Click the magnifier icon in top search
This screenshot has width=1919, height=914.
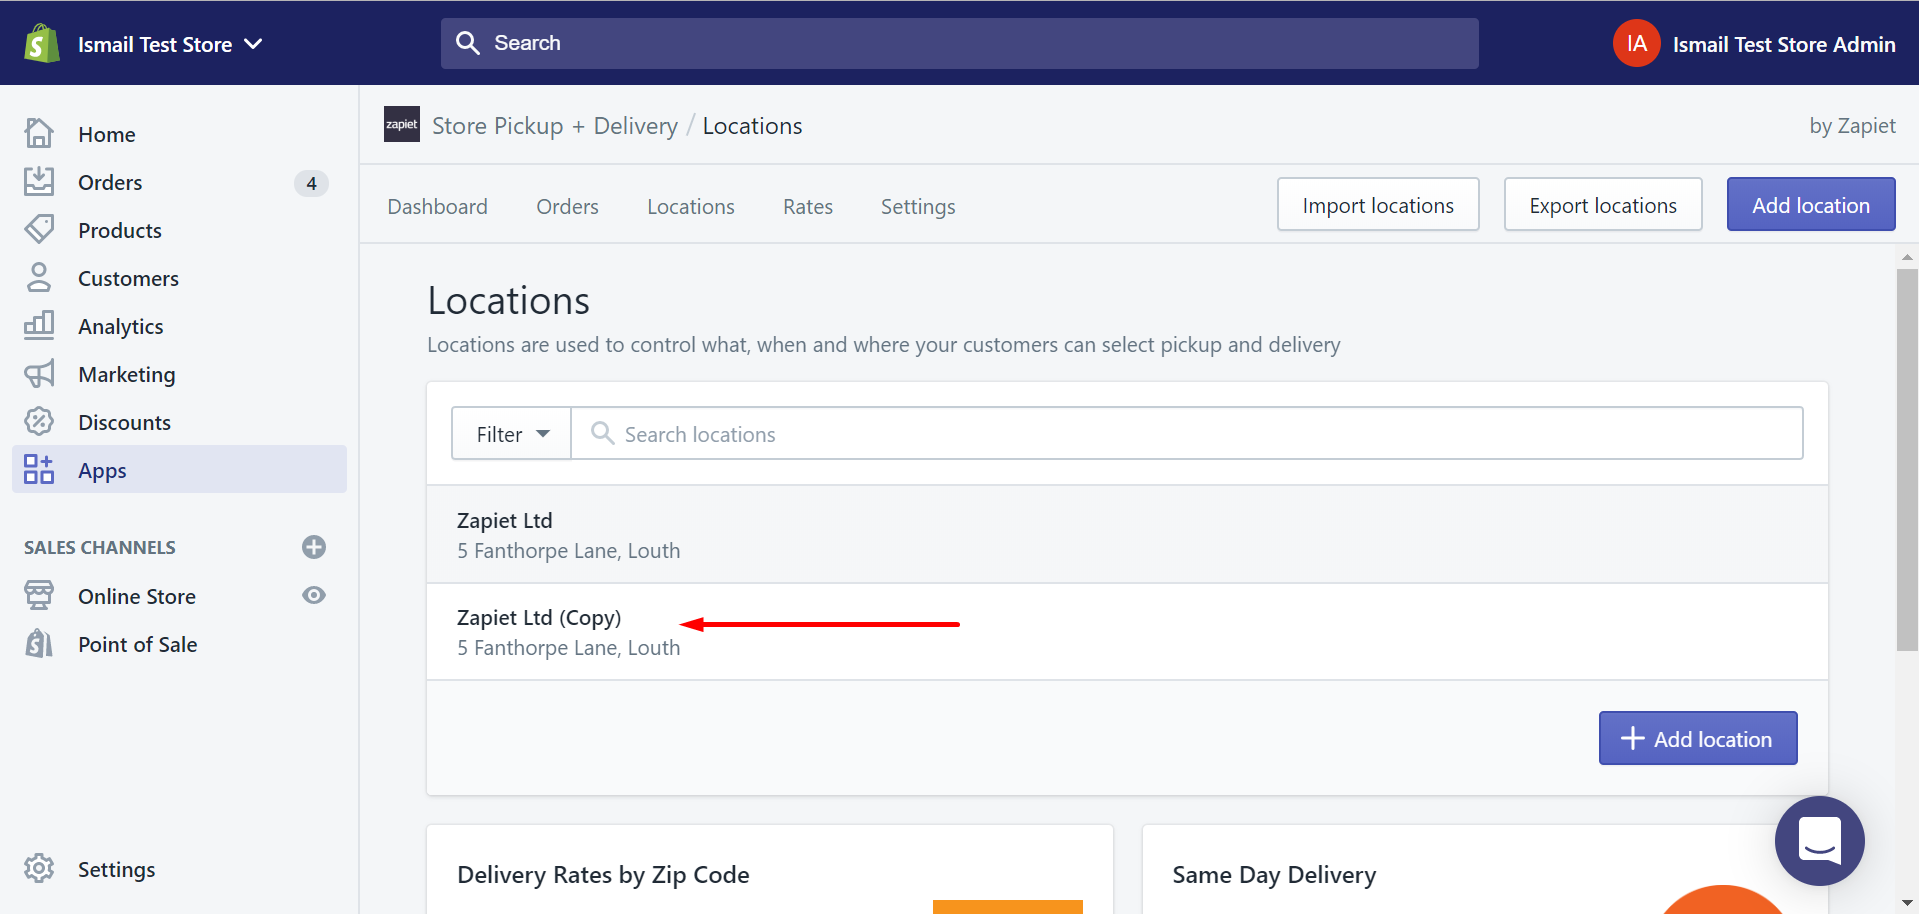point(467,43)
